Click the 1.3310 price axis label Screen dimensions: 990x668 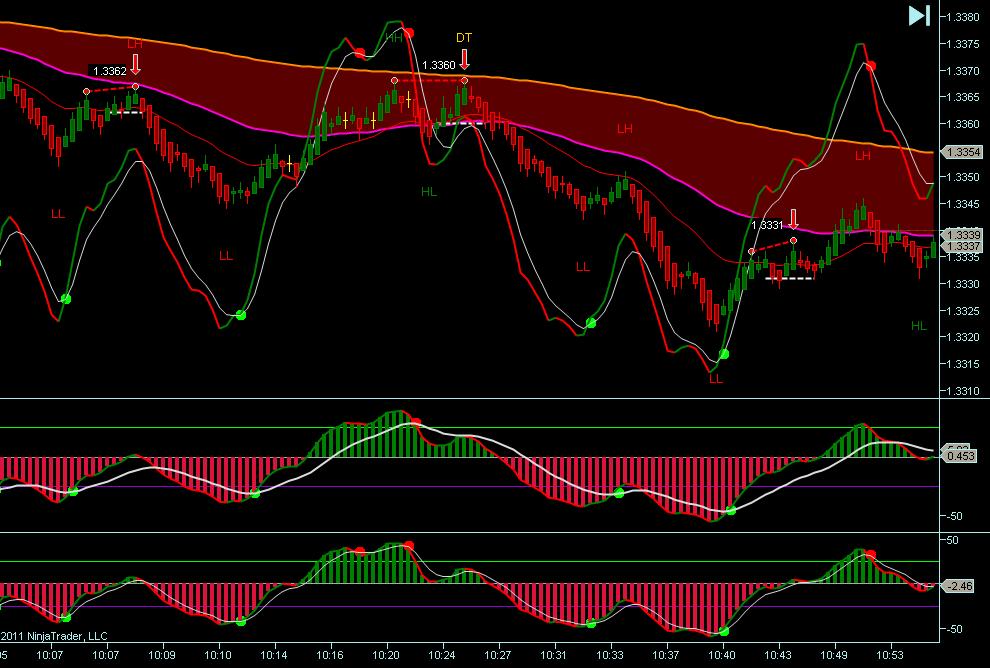click(x=963, y=391)
